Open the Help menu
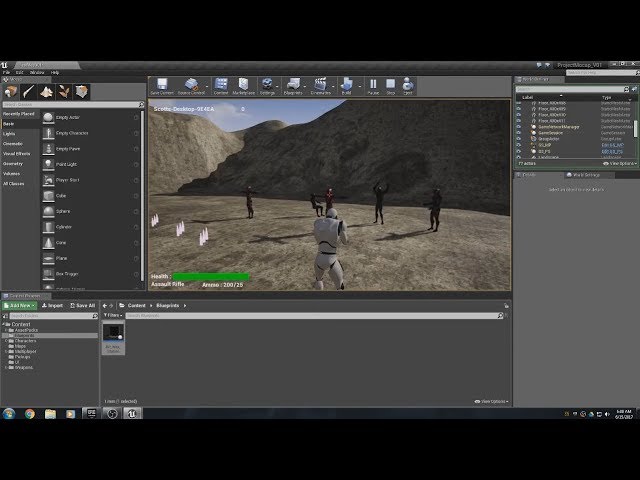 click(x=55, y=72)
